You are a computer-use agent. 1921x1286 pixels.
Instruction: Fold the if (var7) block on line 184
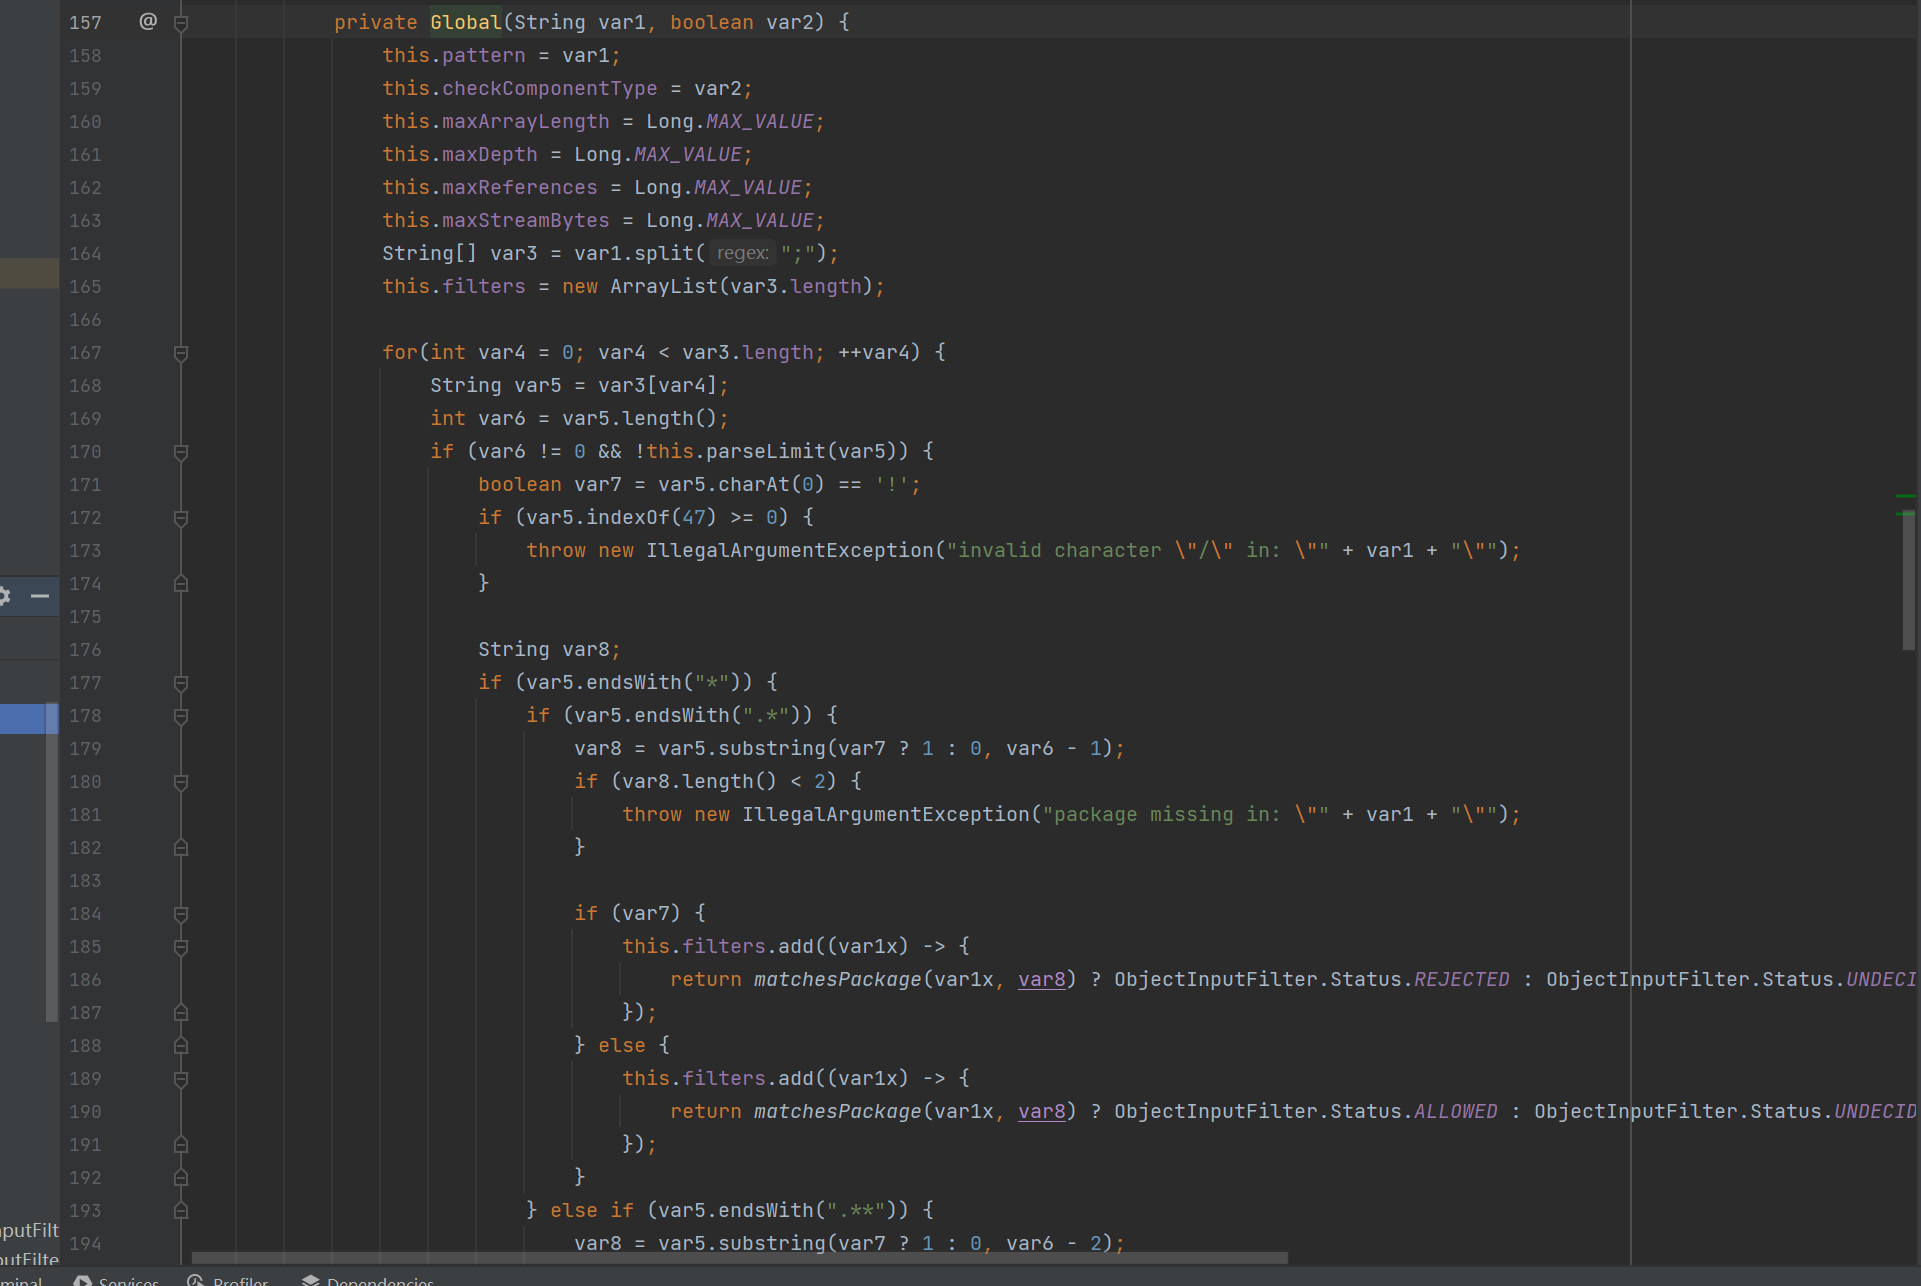181,914
